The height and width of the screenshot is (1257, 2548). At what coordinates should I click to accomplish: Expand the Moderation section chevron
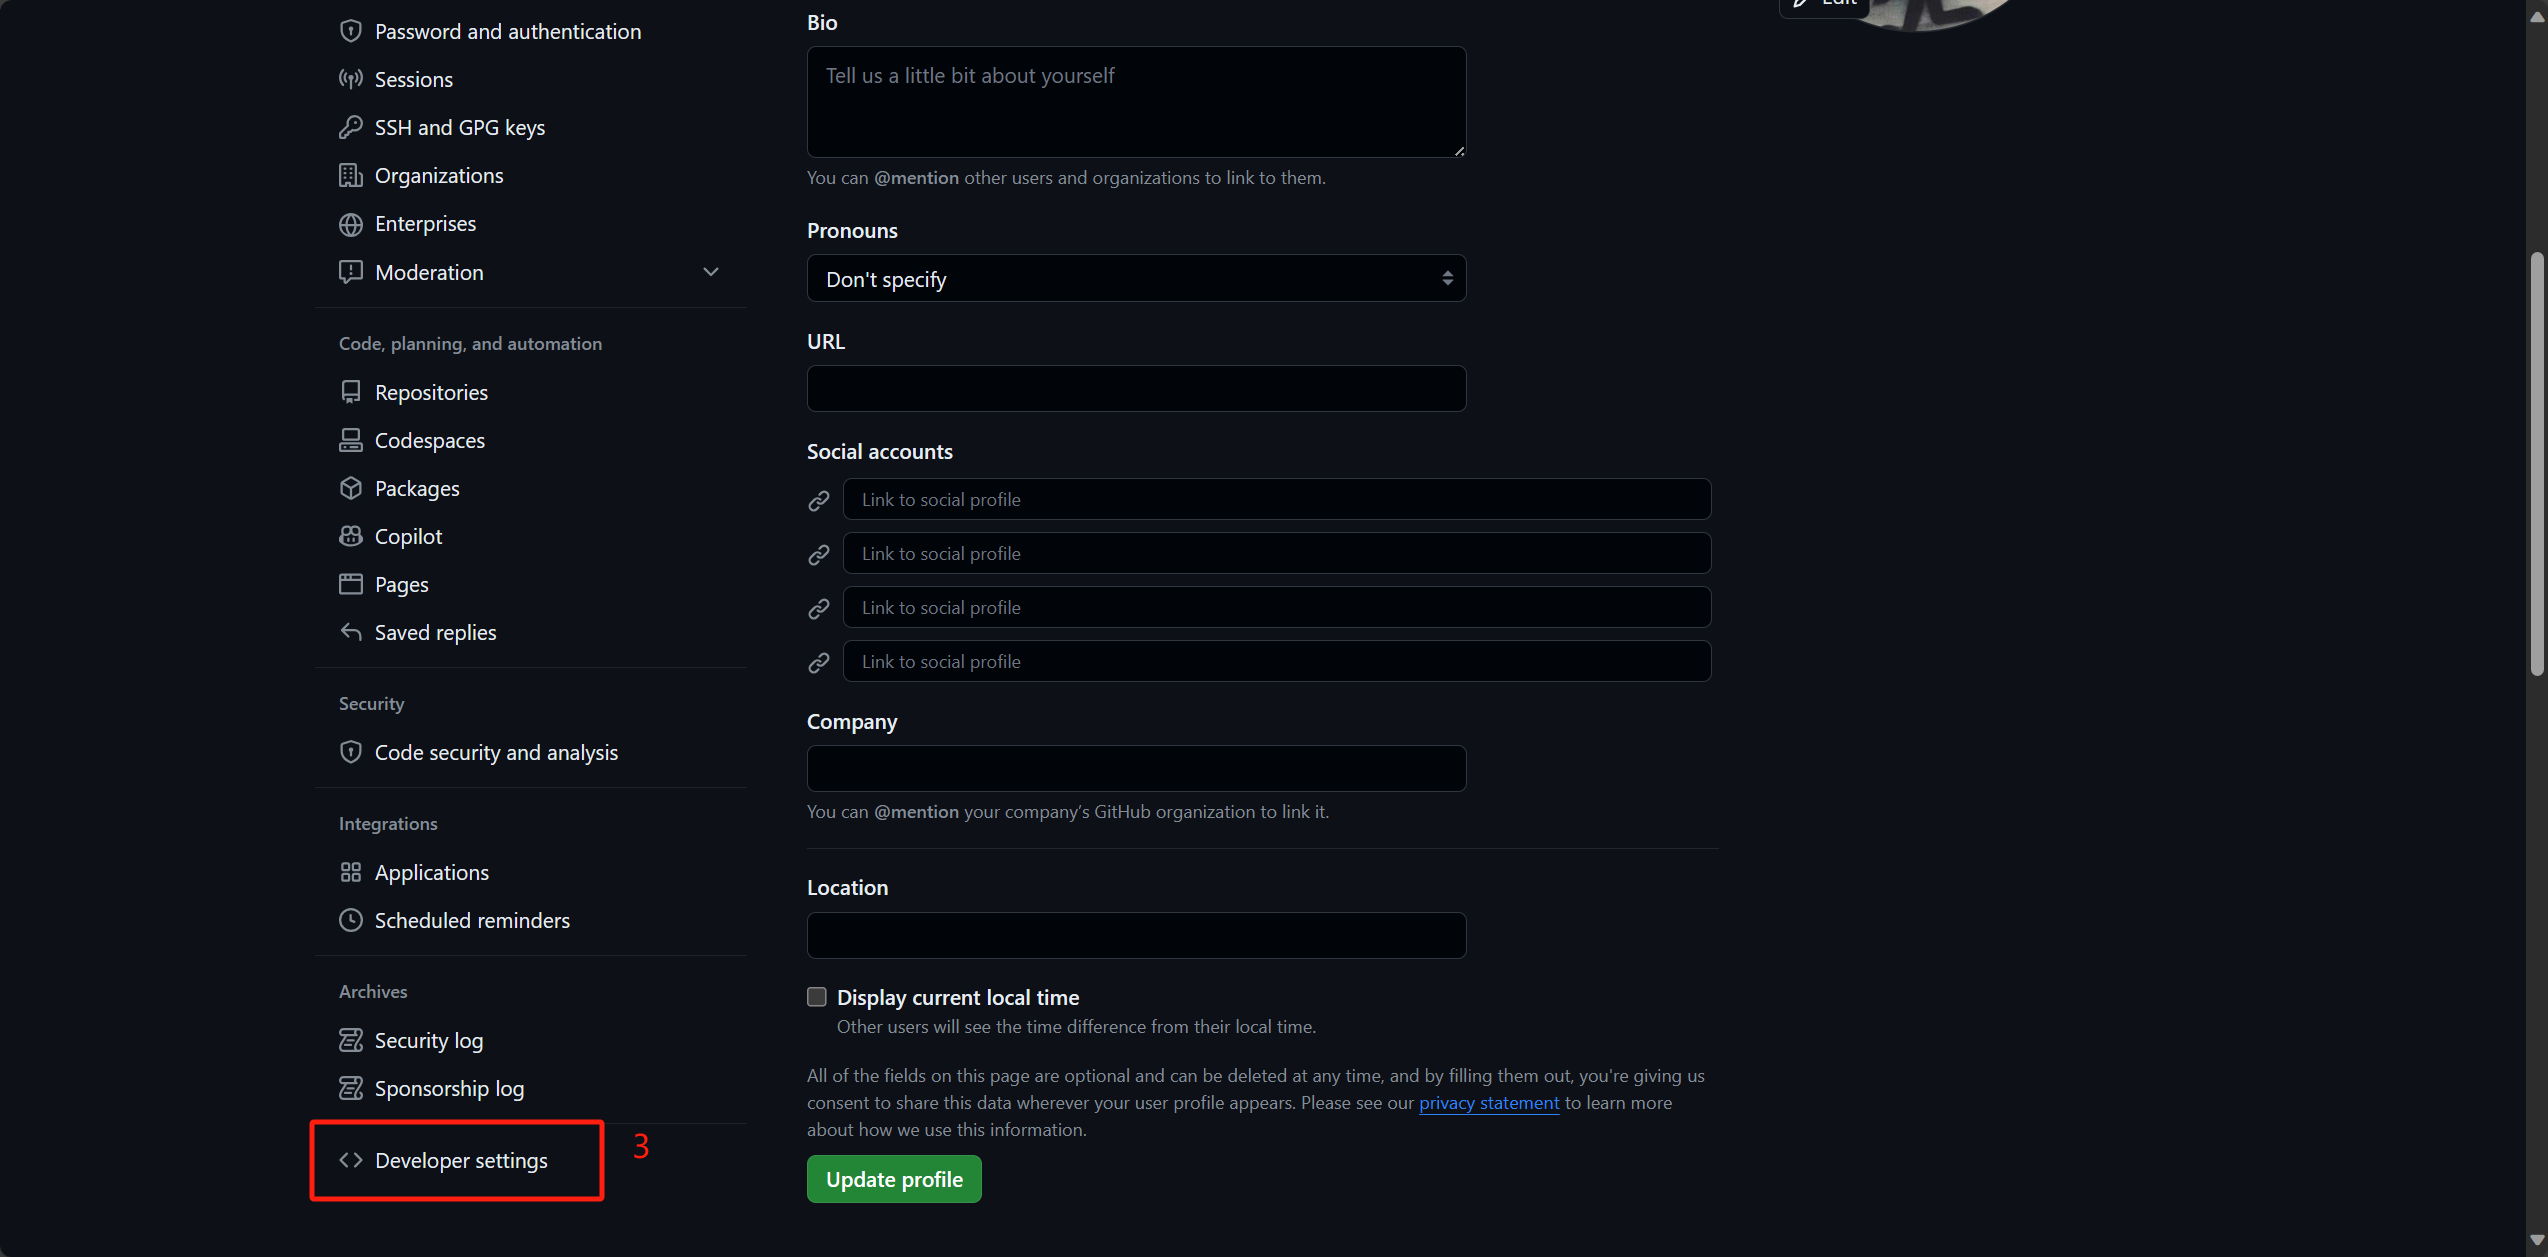pos(711,272)
